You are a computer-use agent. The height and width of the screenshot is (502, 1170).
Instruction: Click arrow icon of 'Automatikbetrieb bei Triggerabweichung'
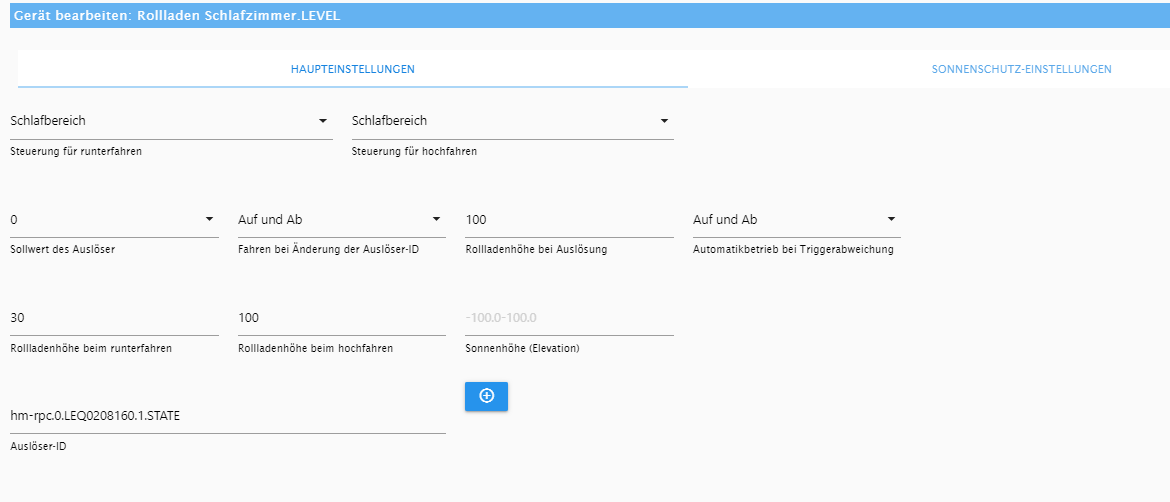(x=891, y=219)
